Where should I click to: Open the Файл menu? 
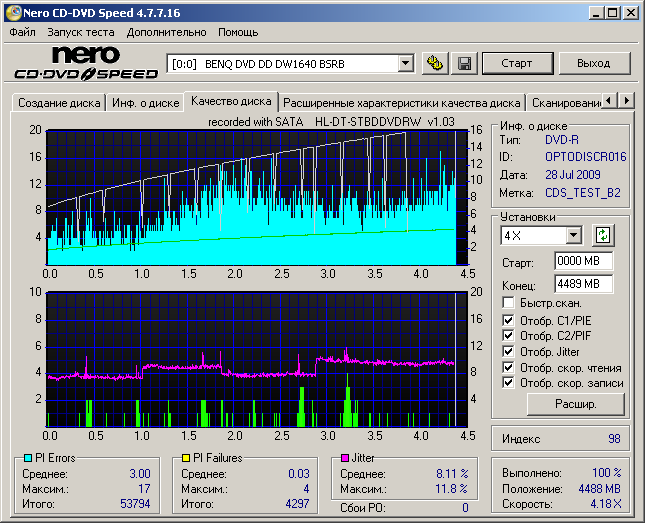click(22, 32)
